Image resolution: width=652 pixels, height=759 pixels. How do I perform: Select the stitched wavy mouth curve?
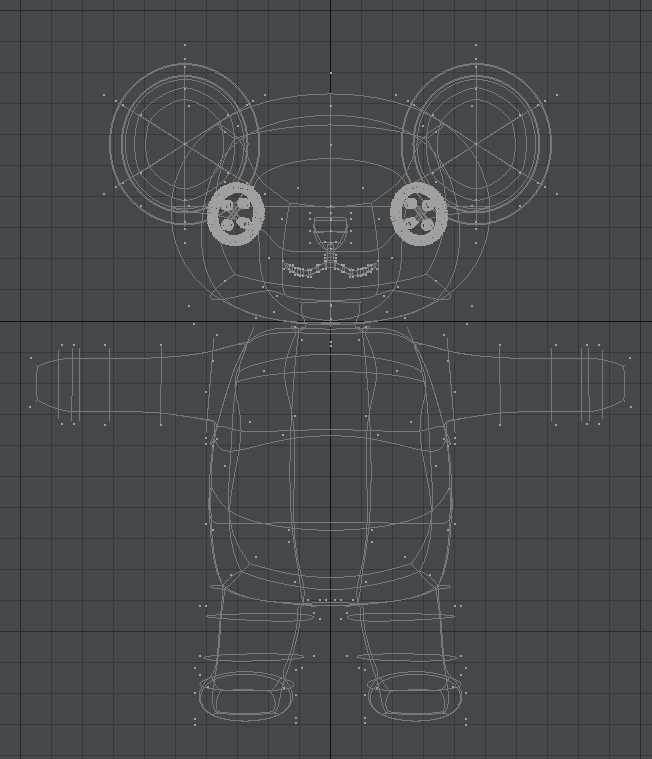click(x=331, y=269)
